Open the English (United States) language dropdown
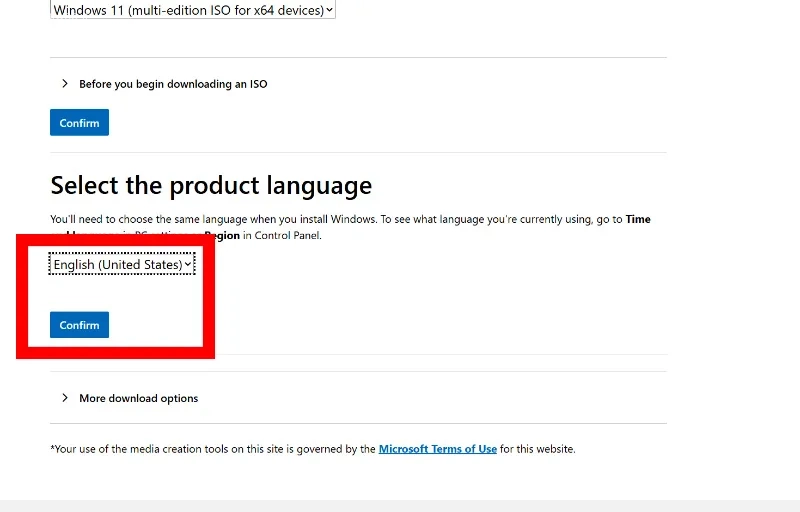Image resolution: width=800 pixels, height=512 pixels. click(118, 265)
